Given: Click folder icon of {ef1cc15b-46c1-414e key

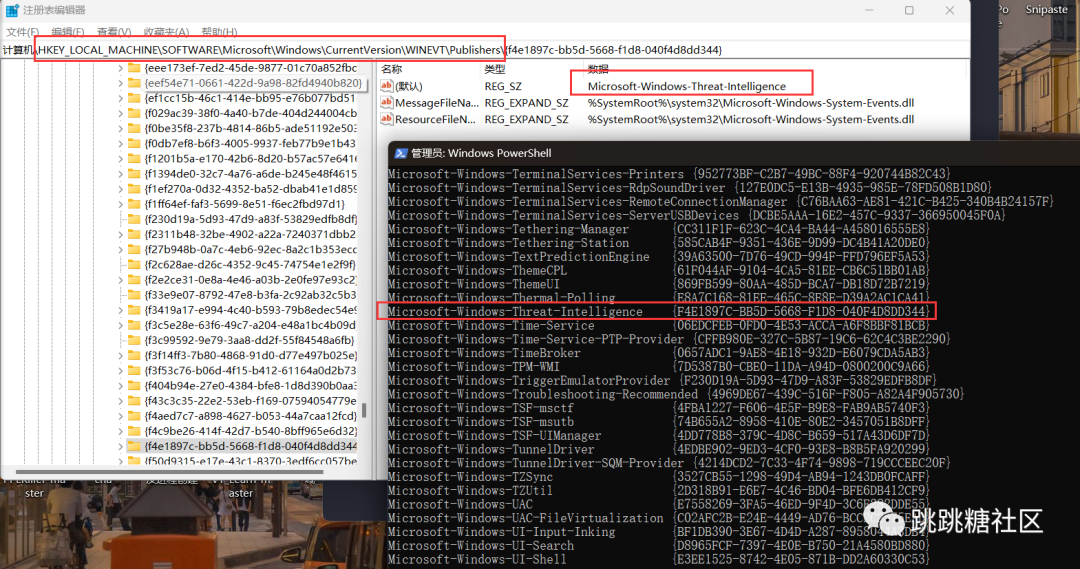Looking at the screenshot, I should (x=134, y=98).
